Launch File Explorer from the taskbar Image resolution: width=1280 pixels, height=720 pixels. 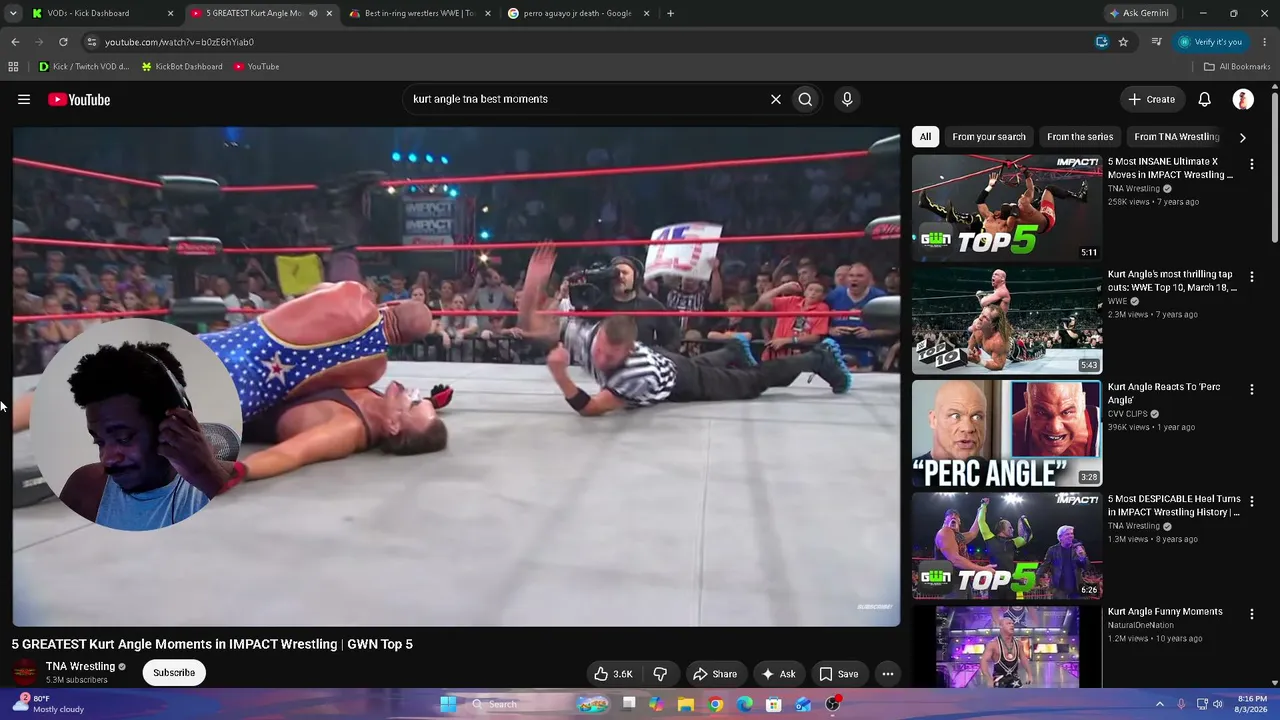[x=686, y=704]
